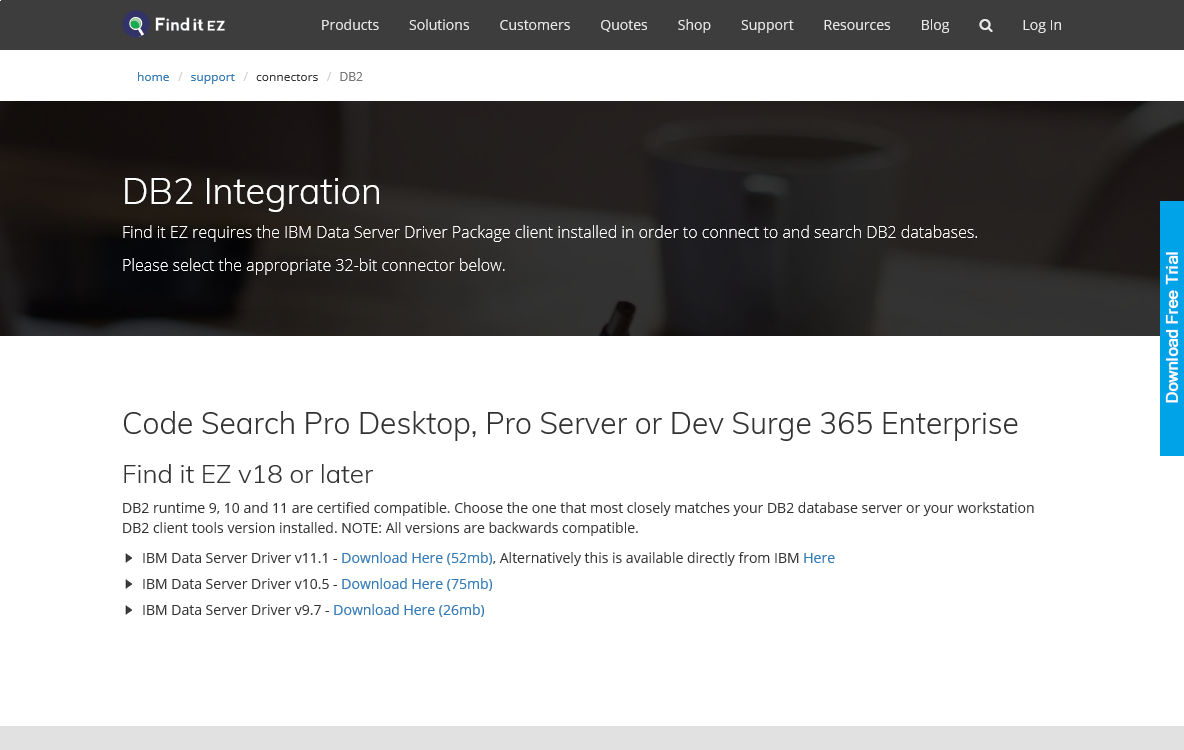Visit the Shop section
The image size is (1184, 750).
coord(694,25)
